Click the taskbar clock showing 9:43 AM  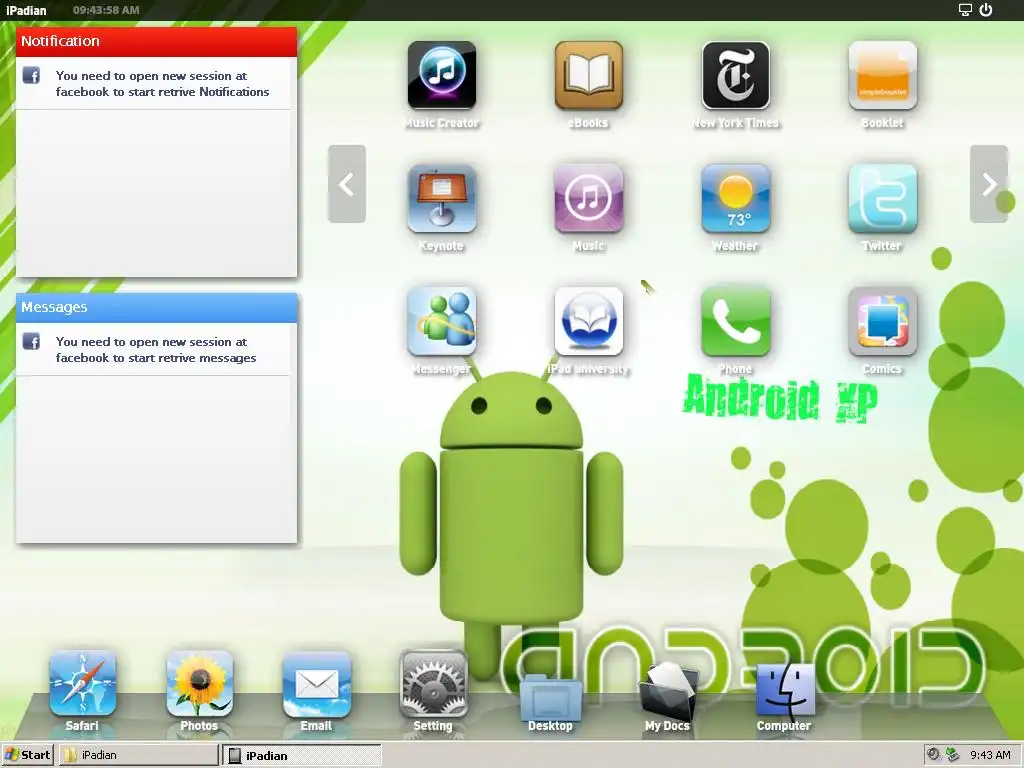990,755
